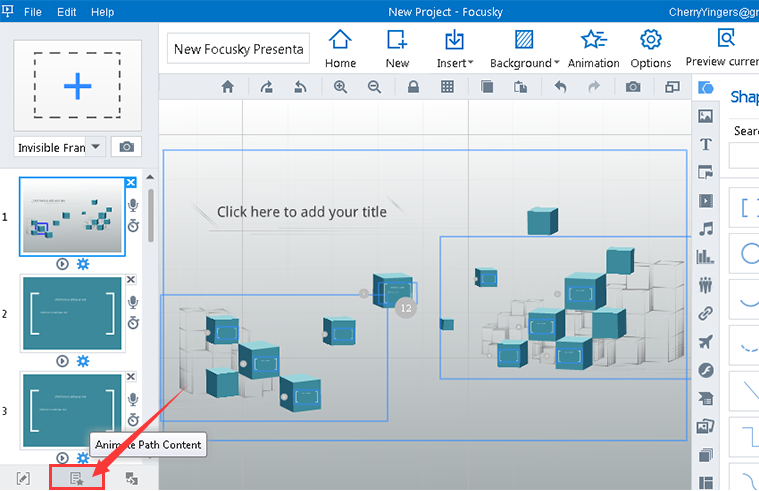Click the replace path icon at bottom
This screenshot has width=759, height=491.
pos(132,478)
